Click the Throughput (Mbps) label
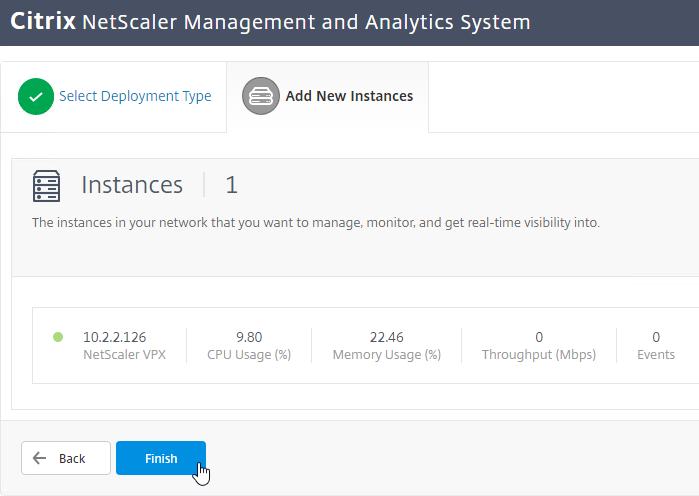The height and width of the screenshot is (496, 699). point(539,355)
